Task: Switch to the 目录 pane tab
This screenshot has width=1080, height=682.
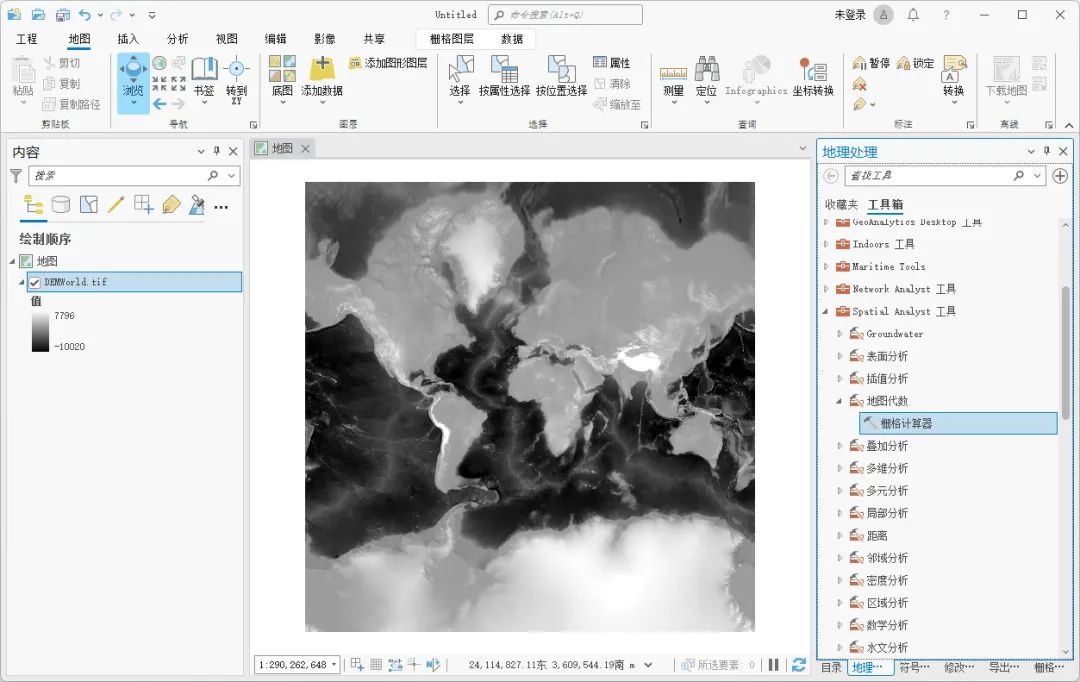Action: 831,667
